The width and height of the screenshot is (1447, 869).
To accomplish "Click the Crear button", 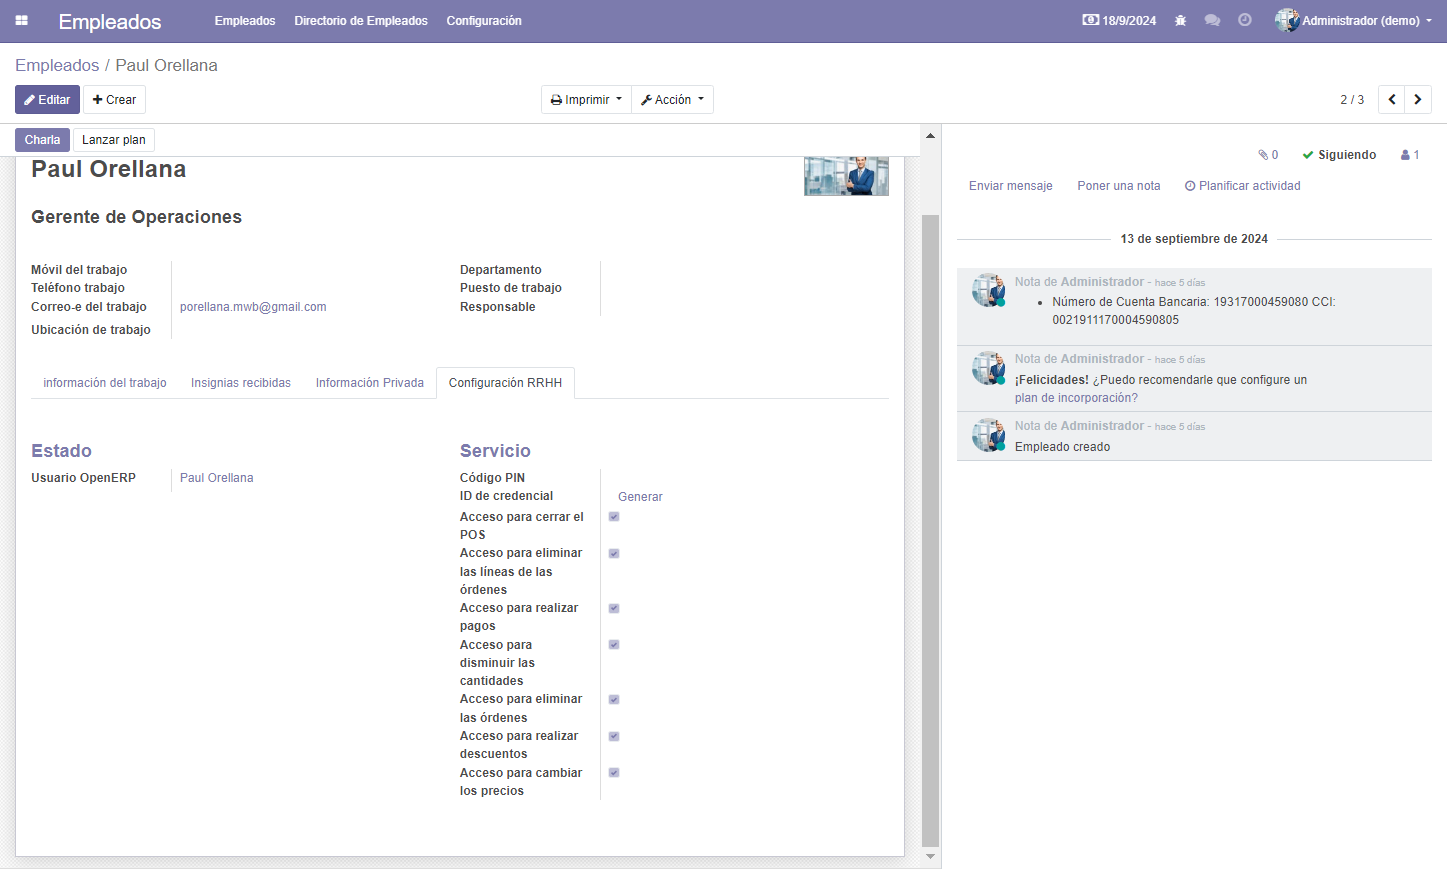I will click(114, 99).
